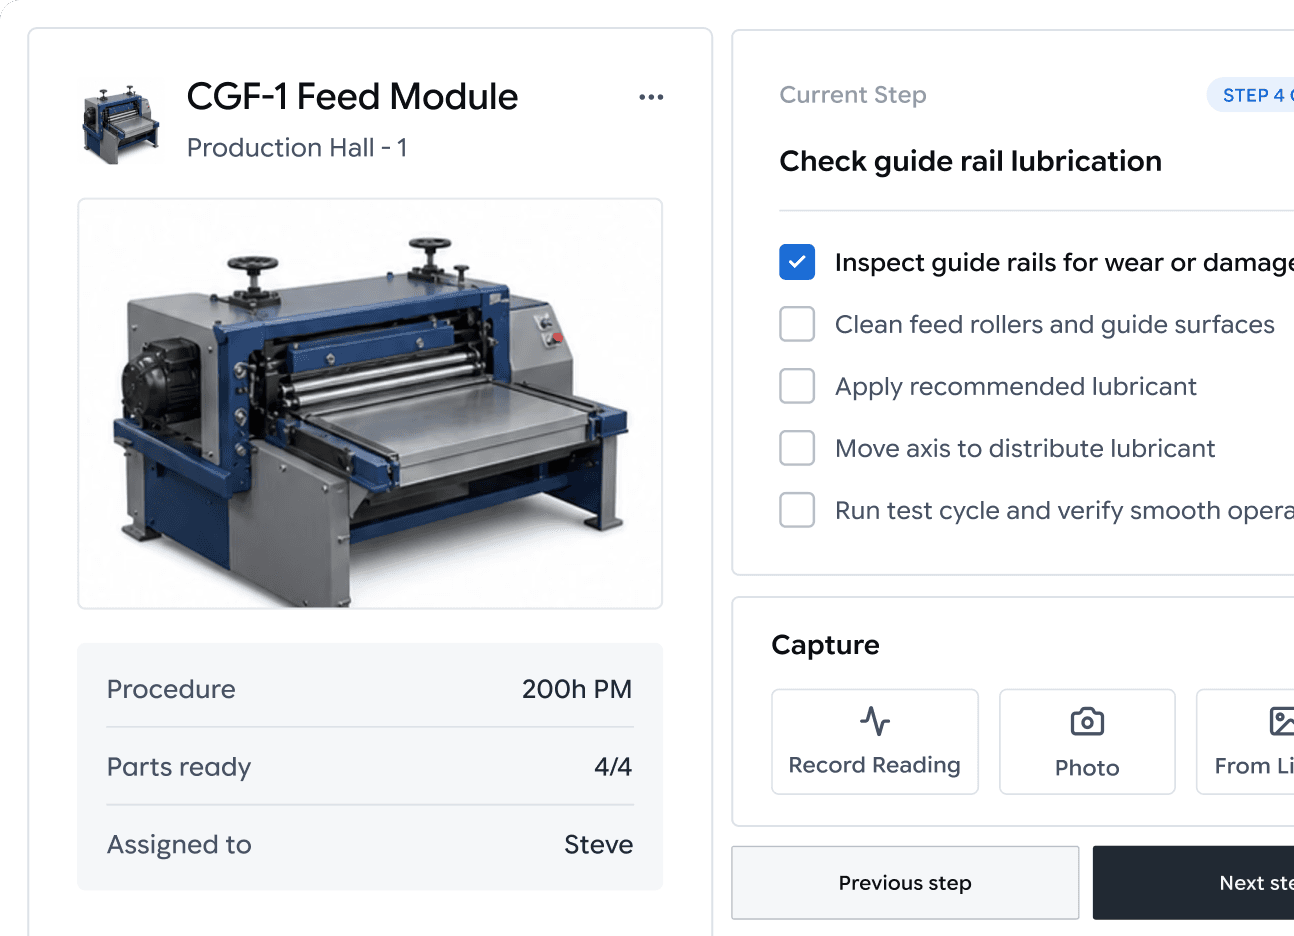Viewport: 1294px width, 936px height.
Task: Check Run test cycle and verify box
Action: coord(797,510)
